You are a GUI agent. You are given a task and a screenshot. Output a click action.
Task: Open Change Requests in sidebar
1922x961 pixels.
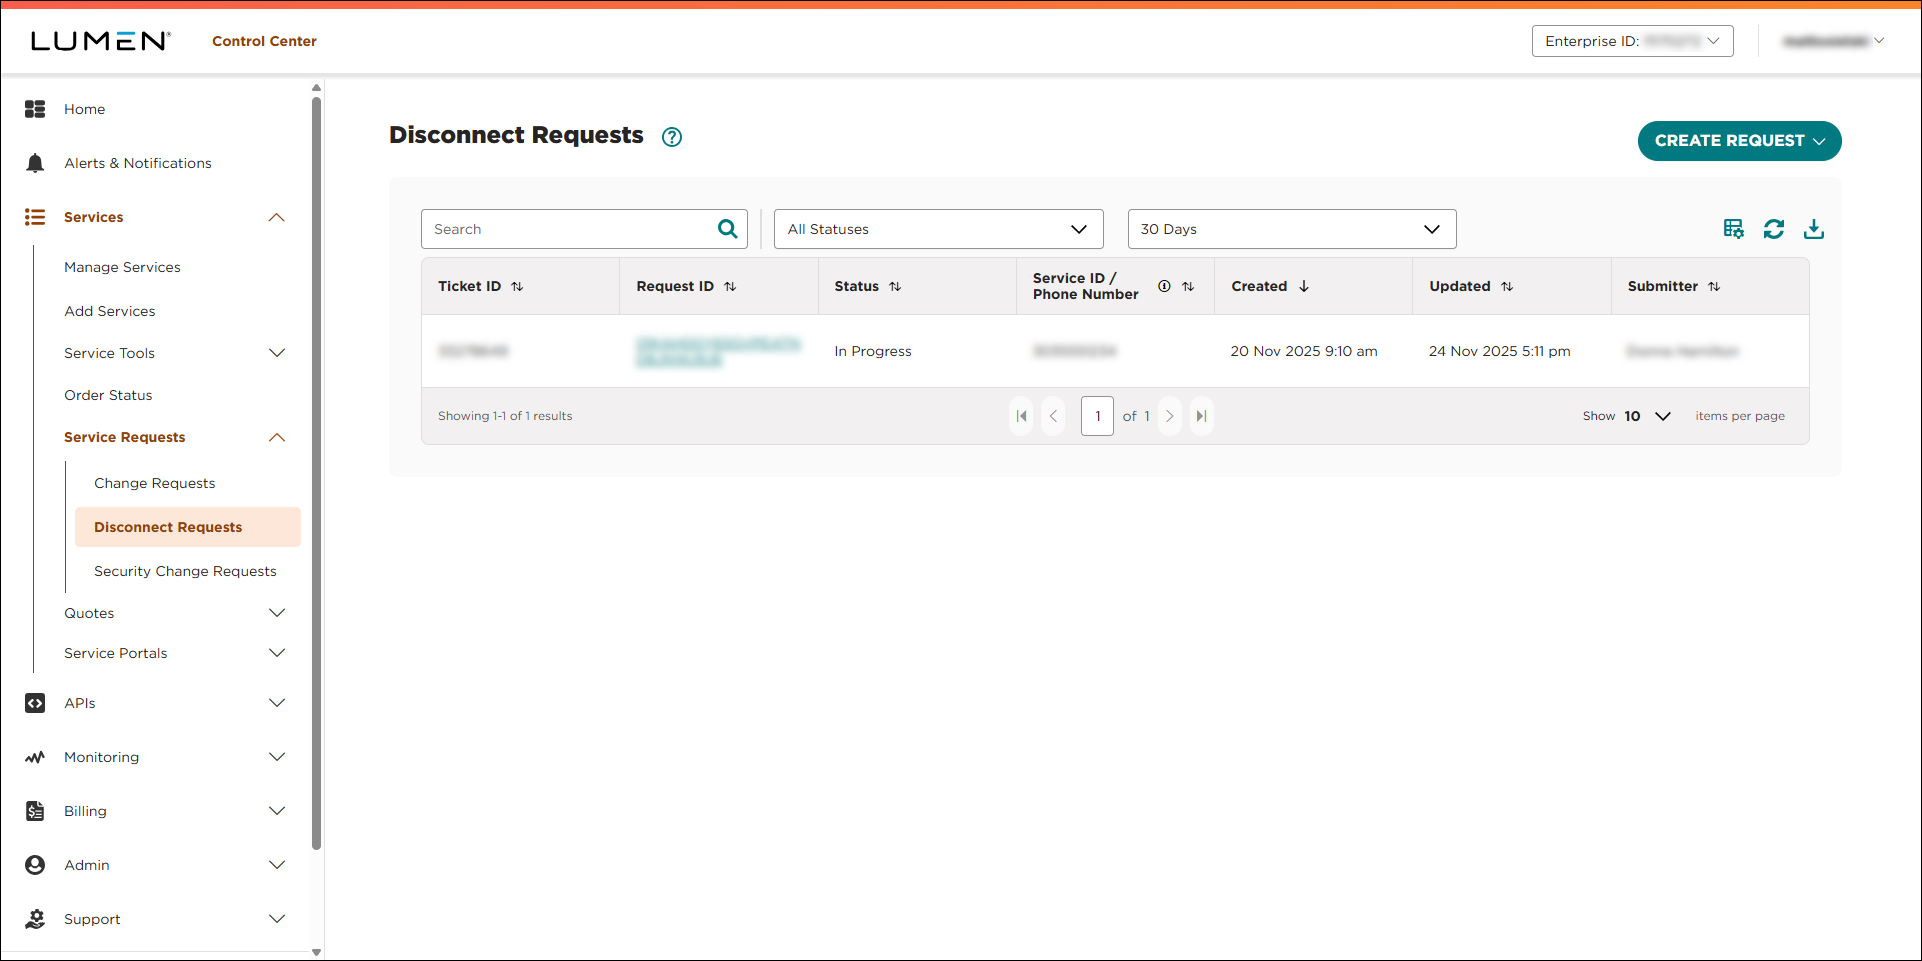coord(155,483)
